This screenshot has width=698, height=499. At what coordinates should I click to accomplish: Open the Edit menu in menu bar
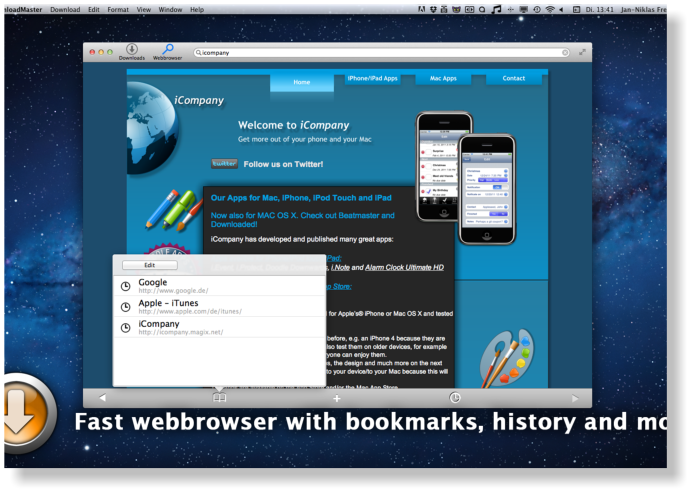tap(93, 9)
